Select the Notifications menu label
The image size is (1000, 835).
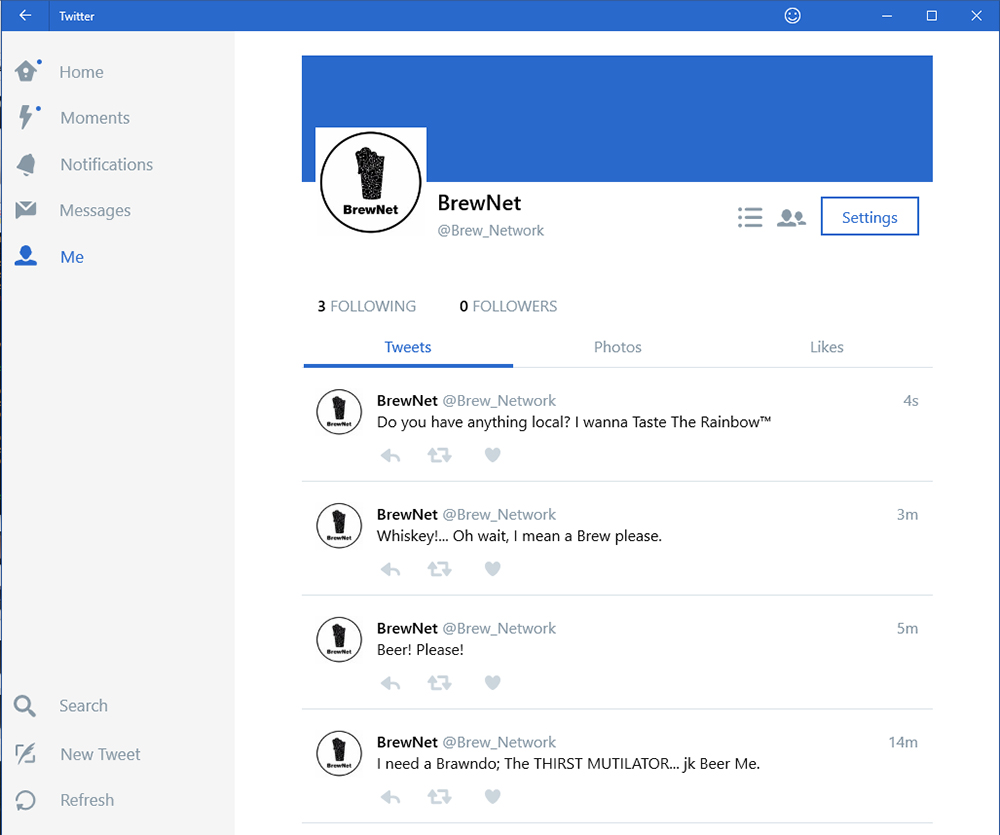point(107,165)
